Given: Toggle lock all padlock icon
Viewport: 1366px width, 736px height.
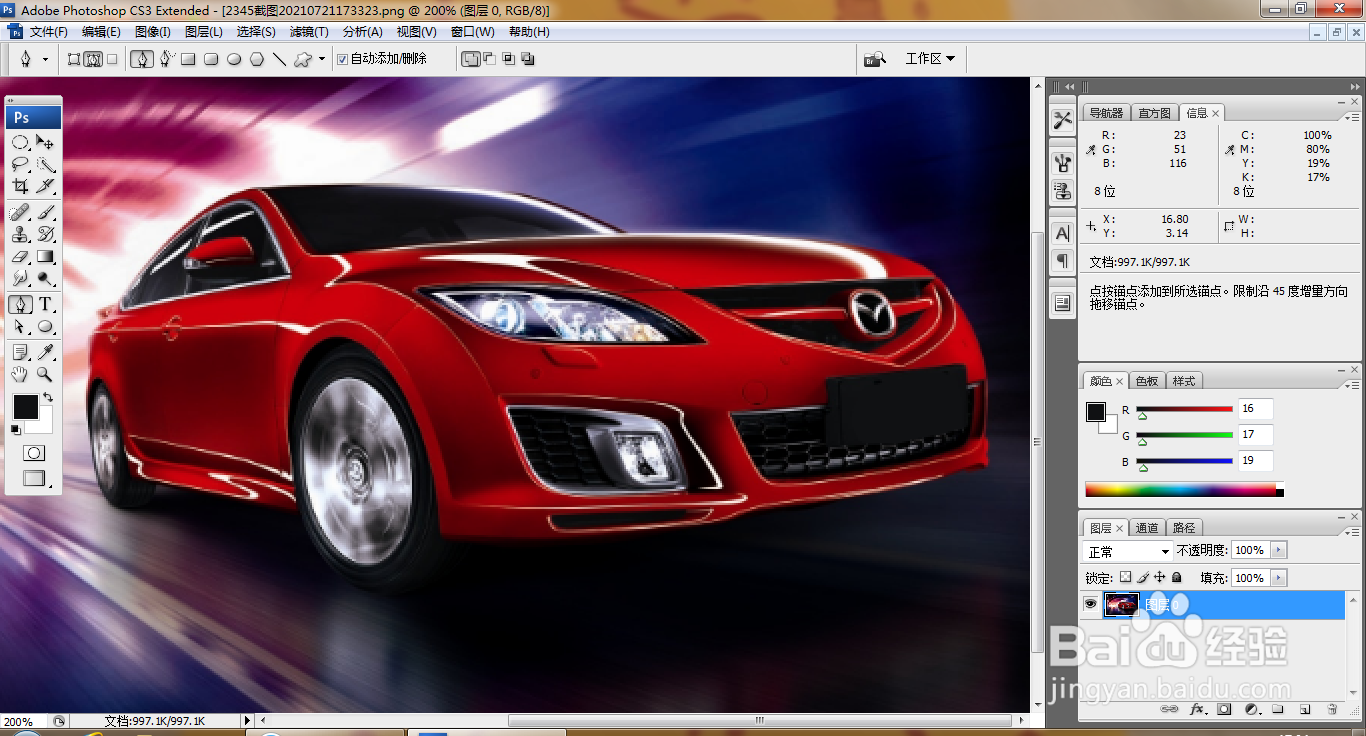Looking at the screenshot, I should click(1177, 577).
